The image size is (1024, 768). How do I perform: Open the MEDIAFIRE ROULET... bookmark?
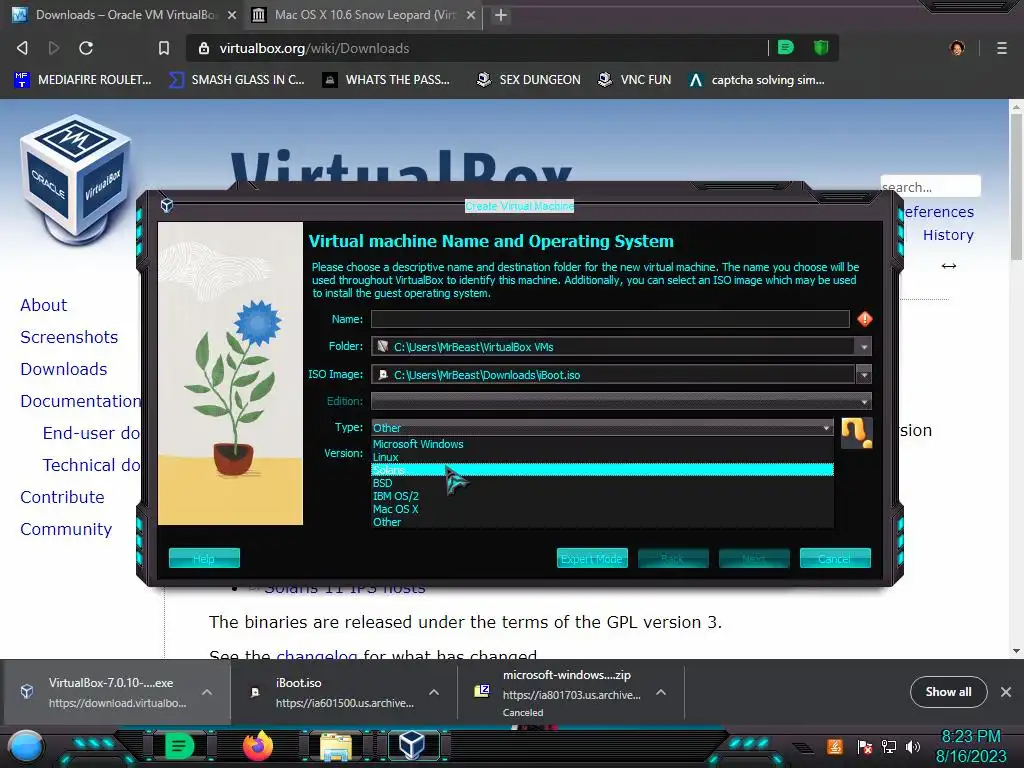[x=83, y=80]
